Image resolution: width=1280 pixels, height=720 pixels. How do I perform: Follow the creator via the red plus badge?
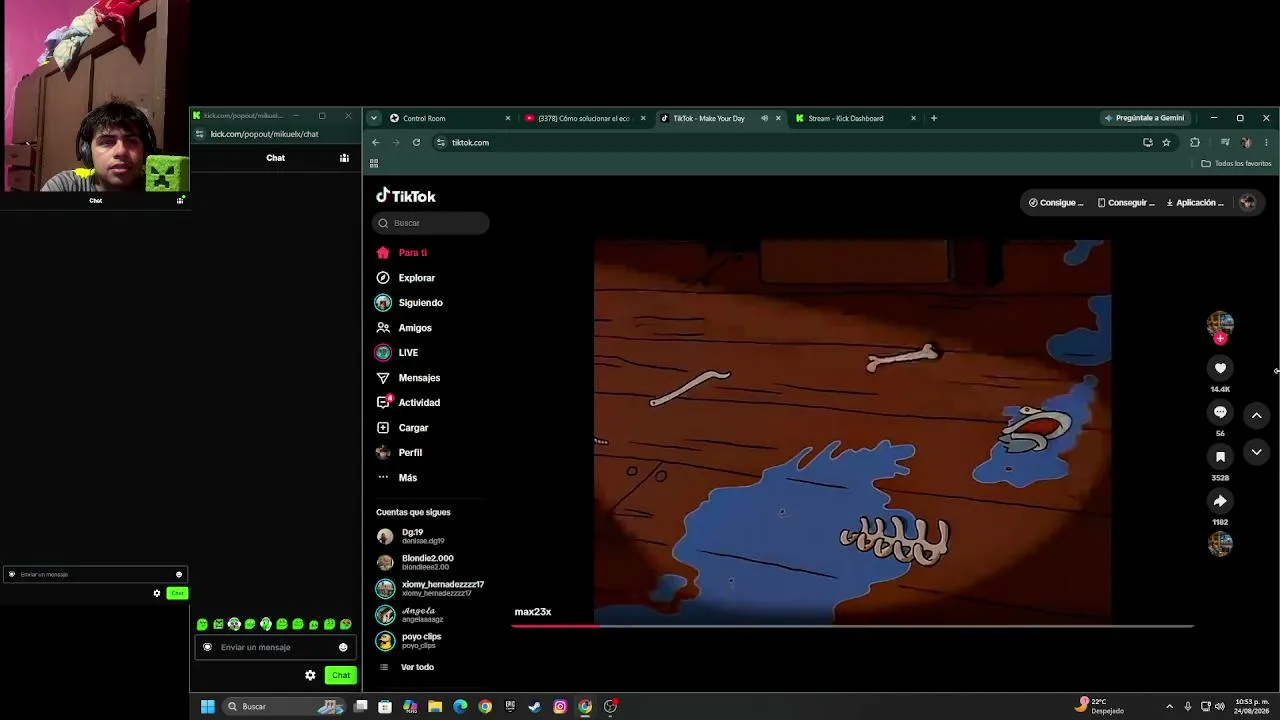click(1220, 339)
